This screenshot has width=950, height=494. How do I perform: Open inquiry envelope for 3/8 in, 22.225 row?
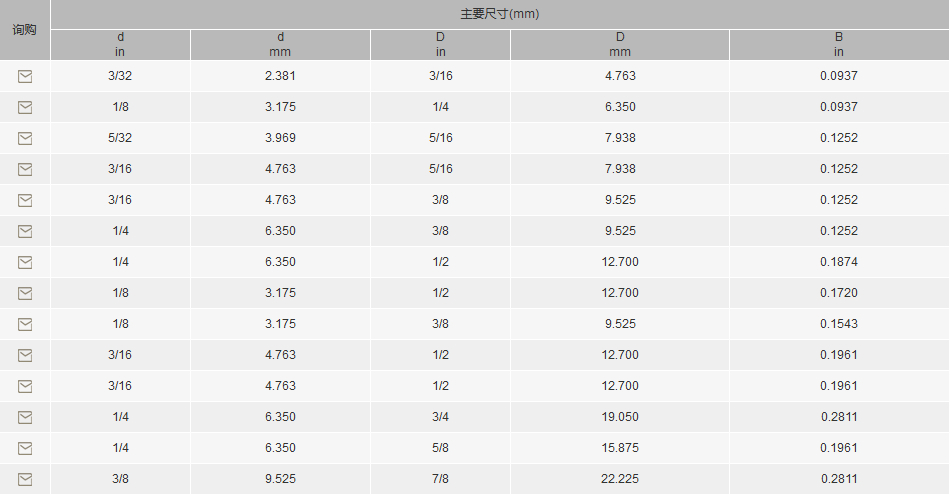pyautogui.click(x=25, y=479)
